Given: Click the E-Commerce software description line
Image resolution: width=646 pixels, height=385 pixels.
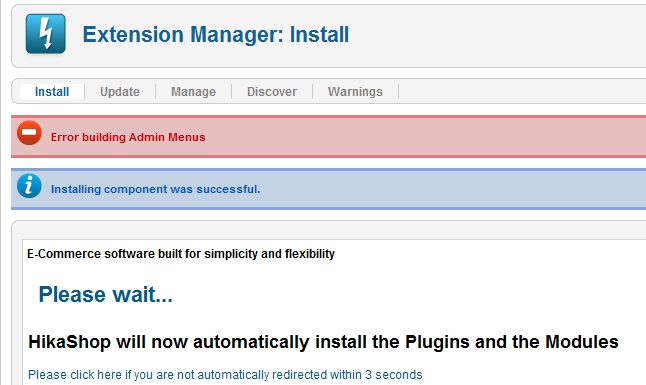Looking at the screenshot, I should pyautogui.click(x=181, y=254).
